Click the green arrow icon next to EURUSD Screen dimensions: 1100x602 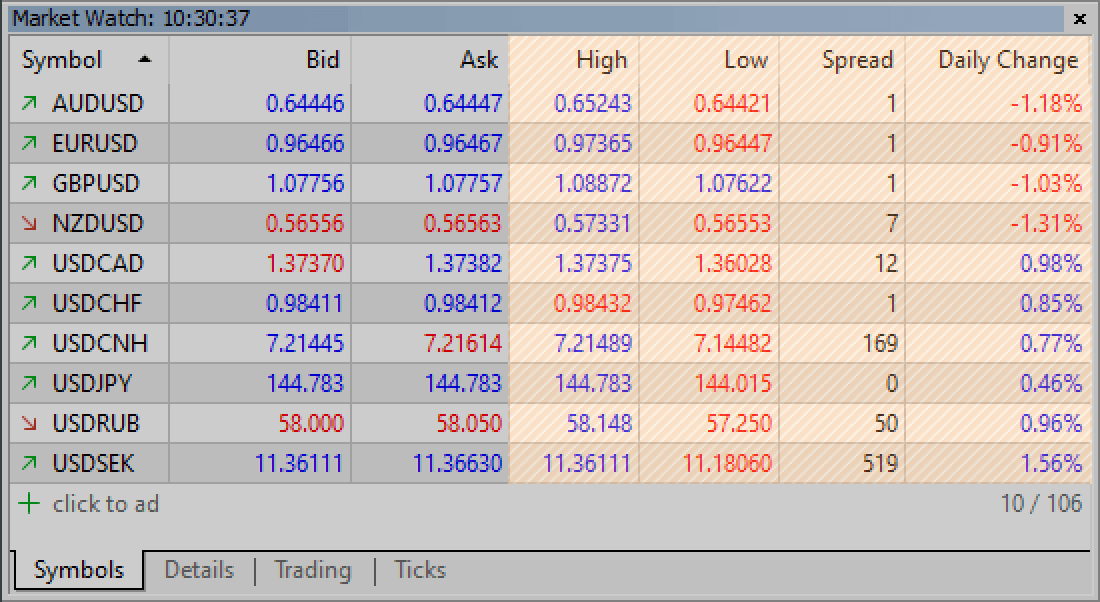click(30, 143)
